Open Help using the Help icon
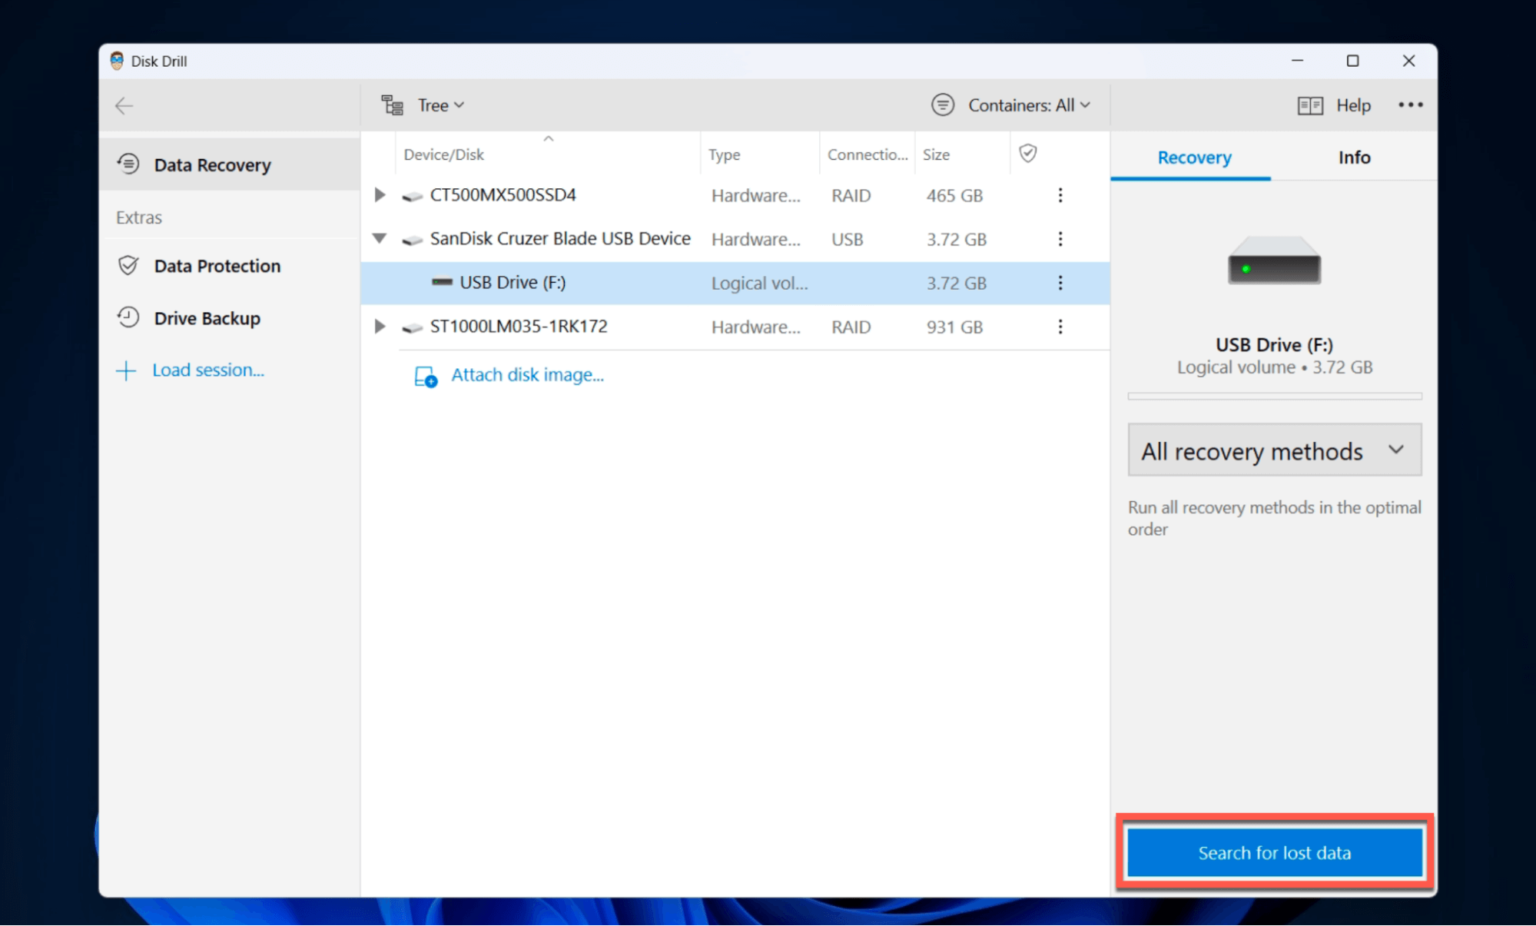 [x=1310, y=105]
